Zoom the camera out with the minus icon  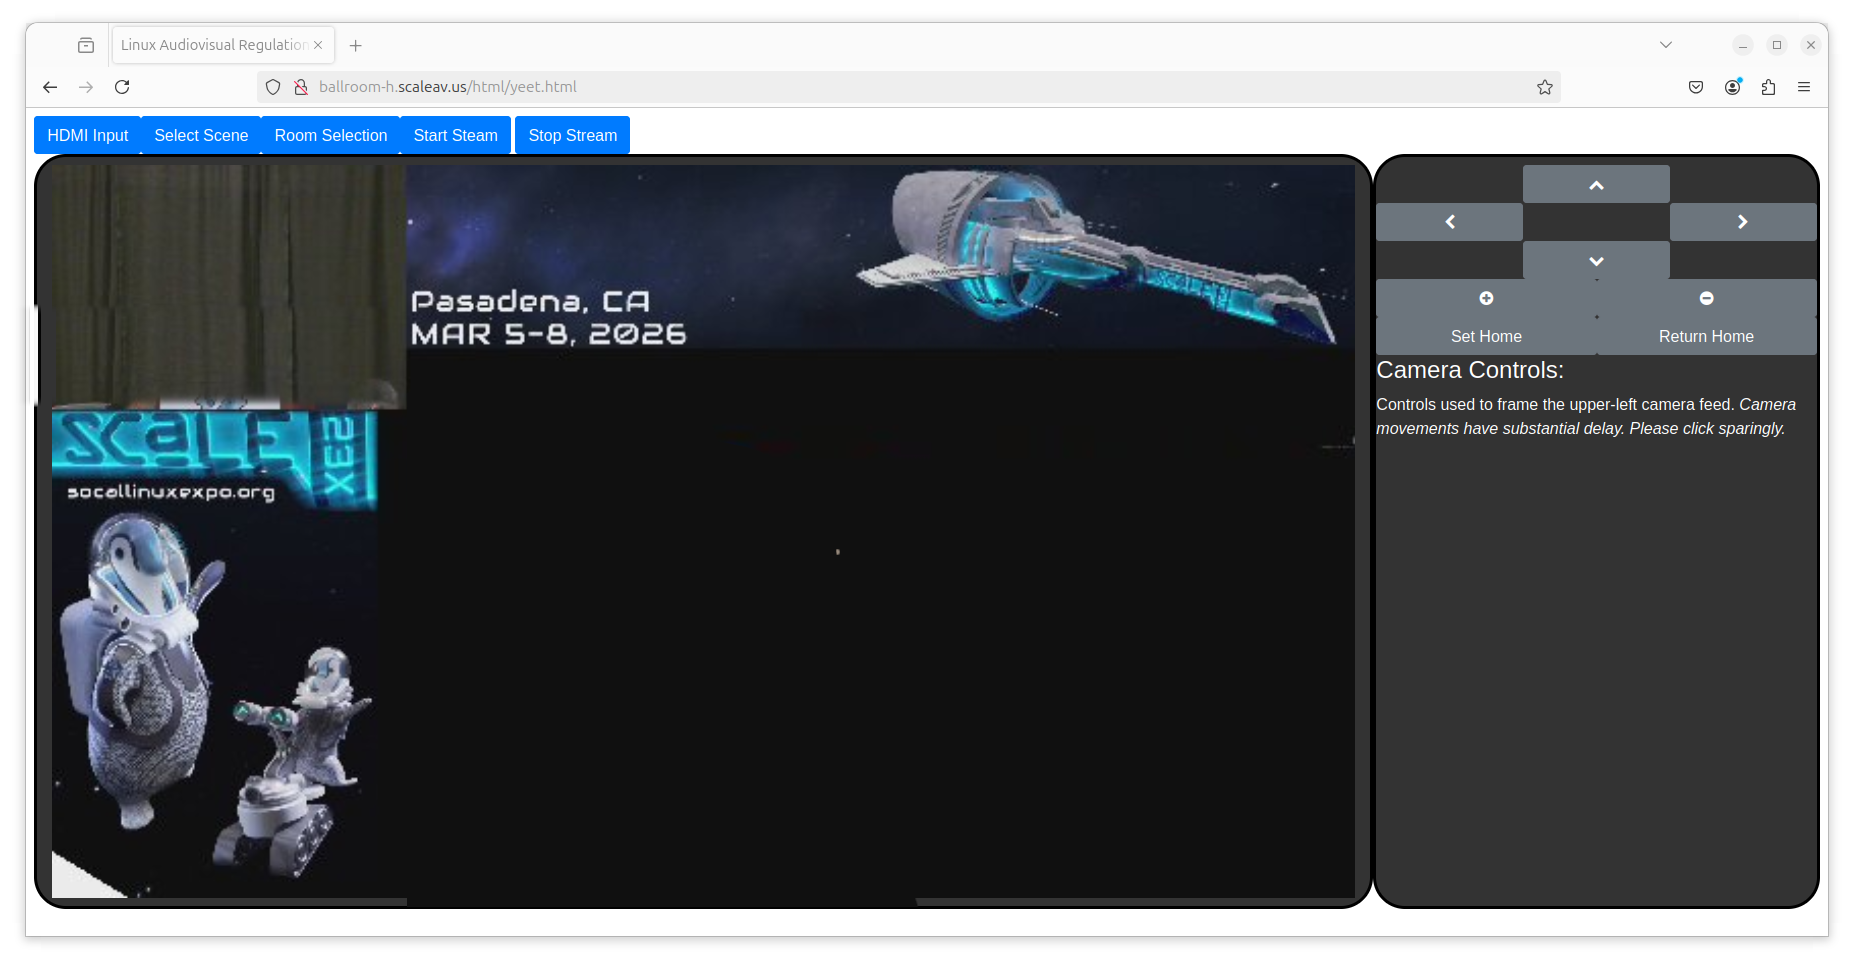(x=1705, y=297)
